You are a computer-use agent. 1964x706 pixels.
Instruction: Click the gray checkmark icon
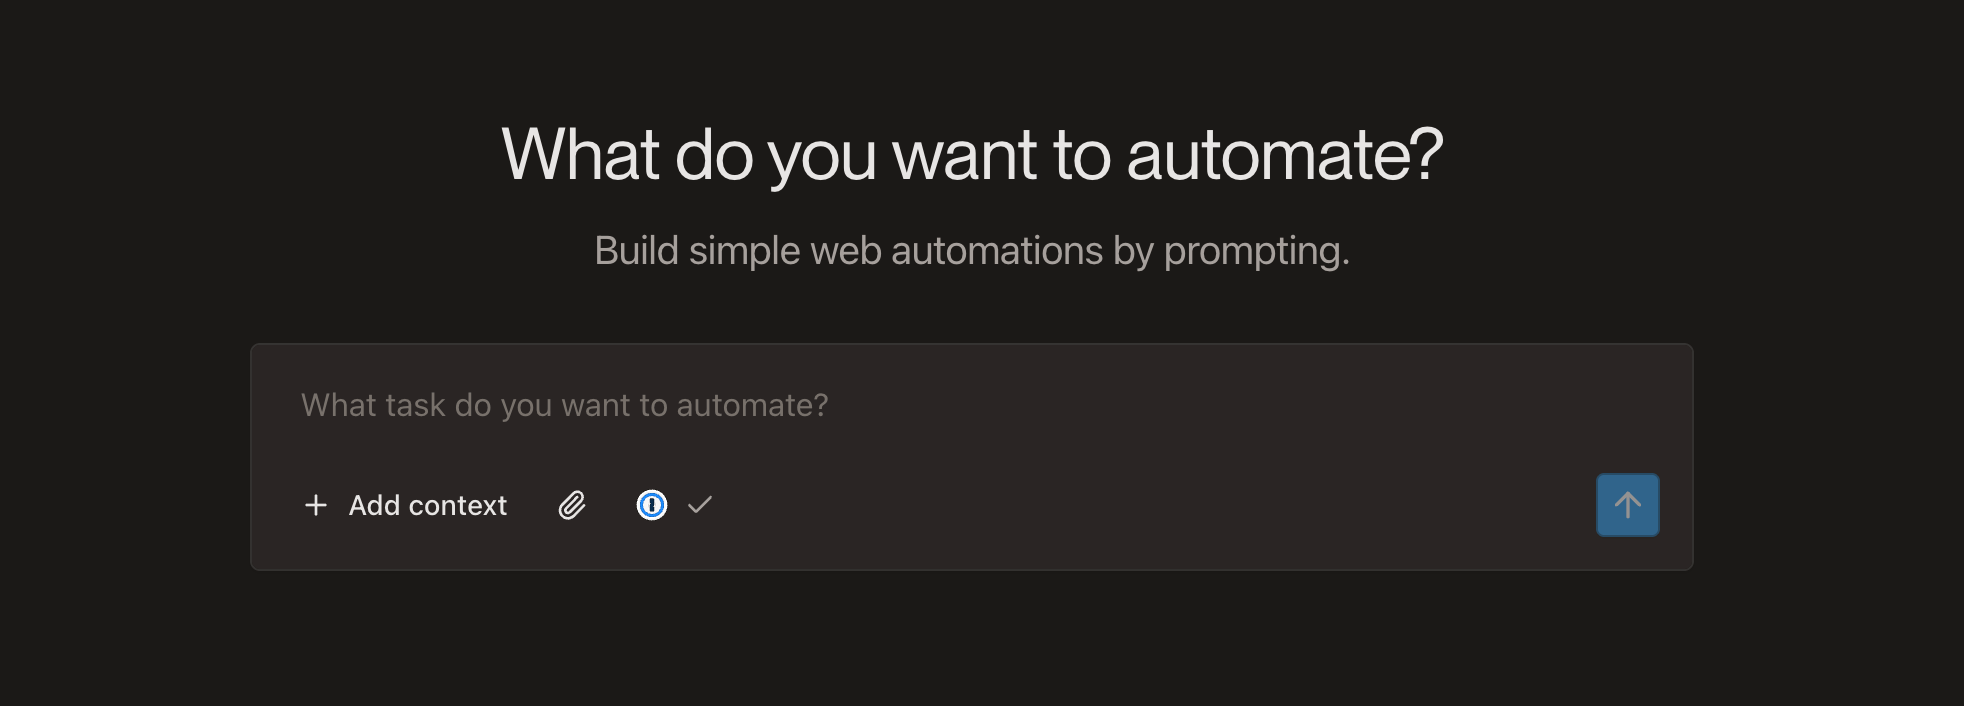700,505
